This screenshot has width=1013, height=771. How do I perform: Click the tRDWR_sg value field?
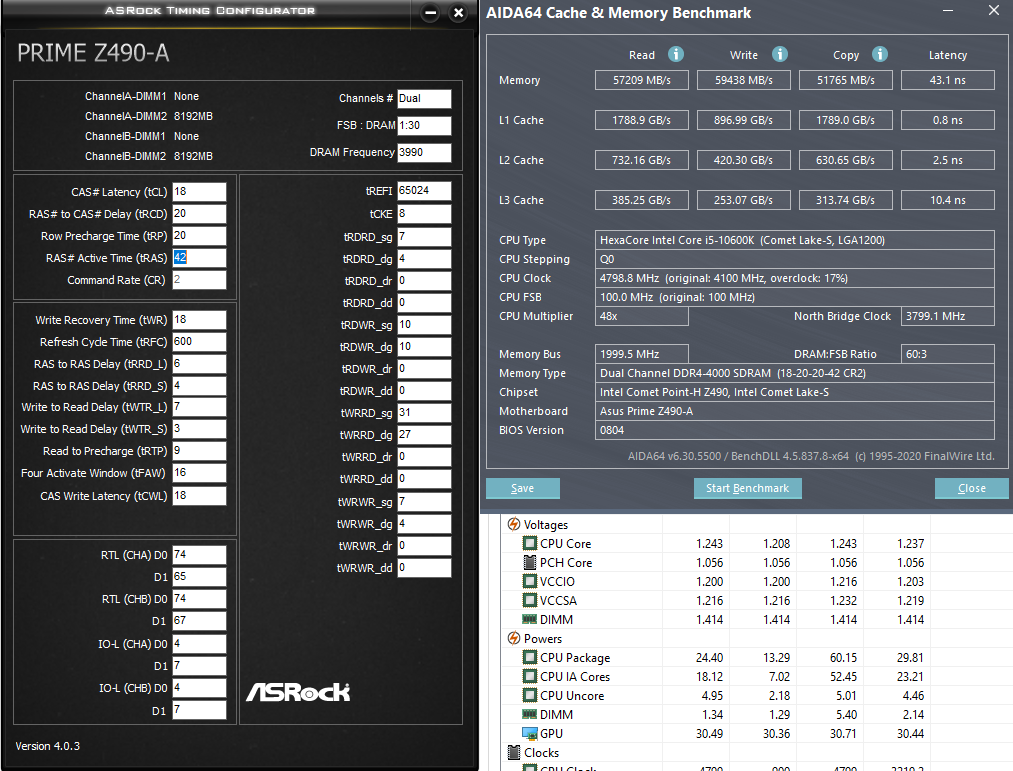[424, 325]
